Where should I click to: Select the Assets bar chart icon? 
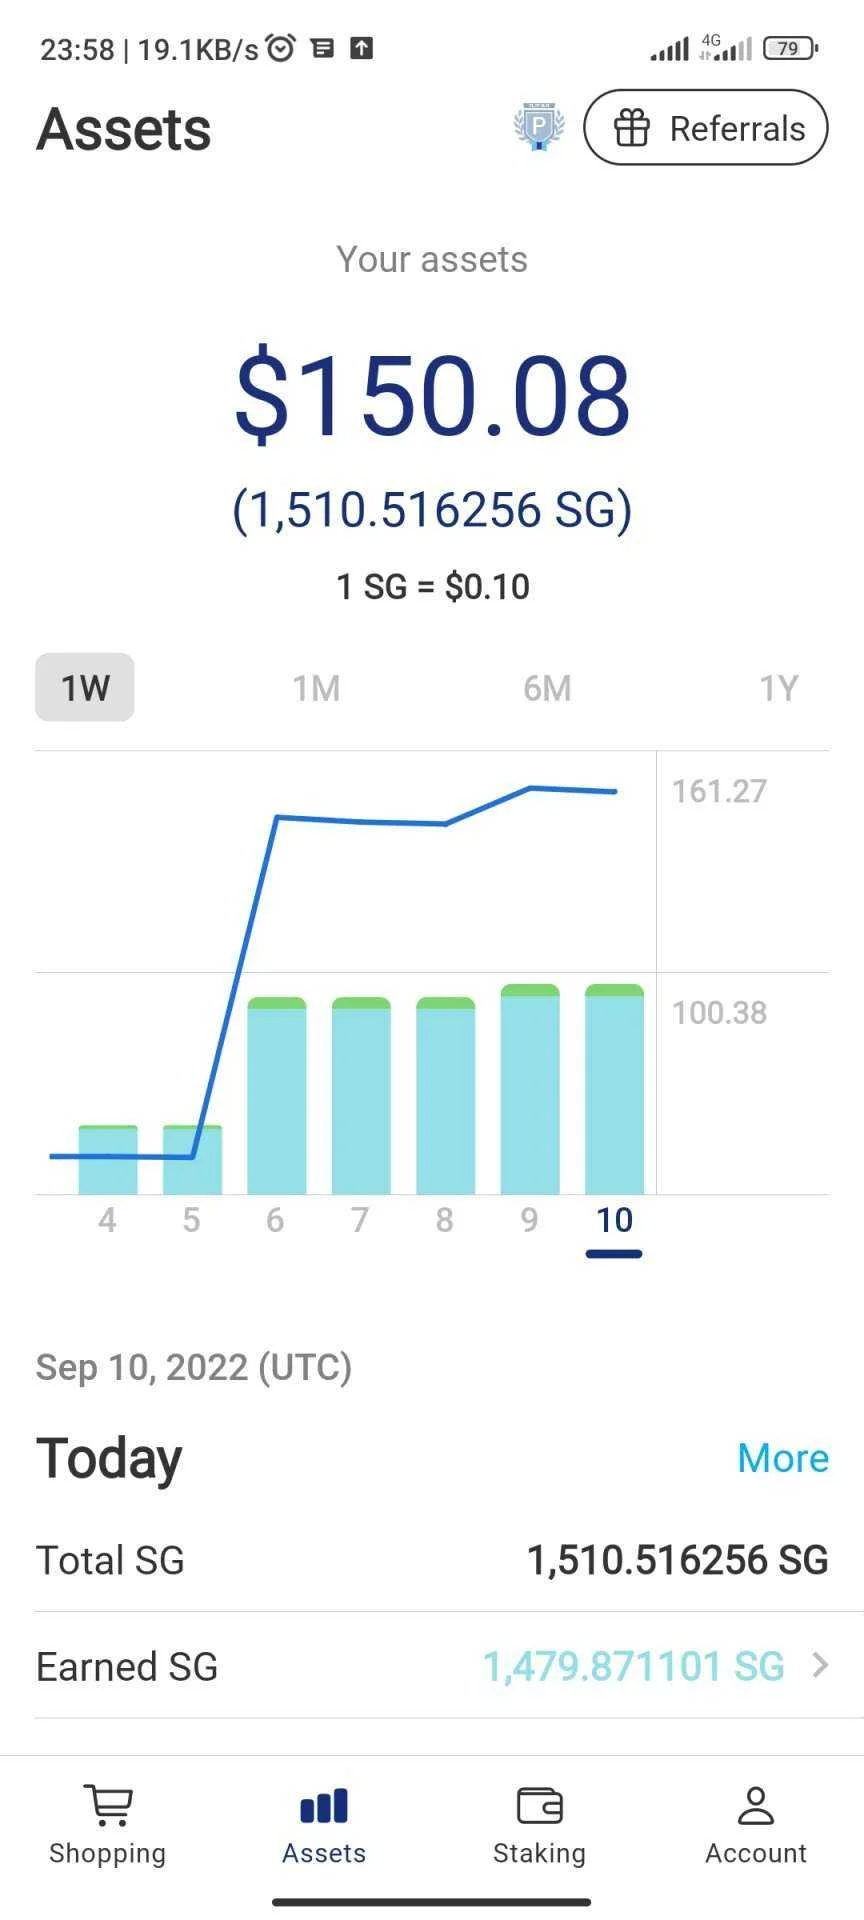click(324, 1806)
